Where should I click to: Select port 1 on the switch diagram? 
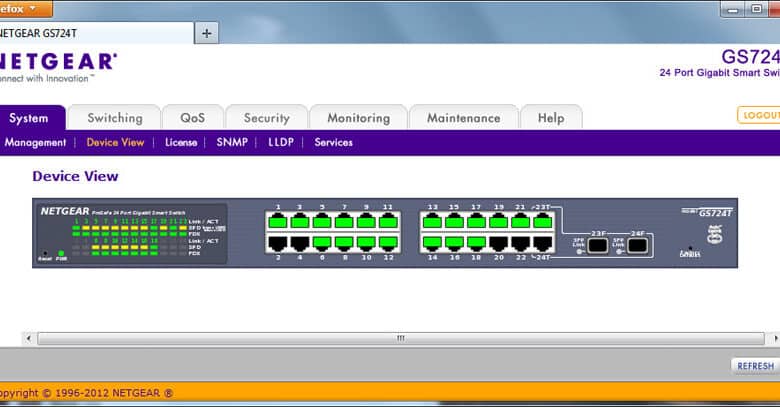[278, 221]
